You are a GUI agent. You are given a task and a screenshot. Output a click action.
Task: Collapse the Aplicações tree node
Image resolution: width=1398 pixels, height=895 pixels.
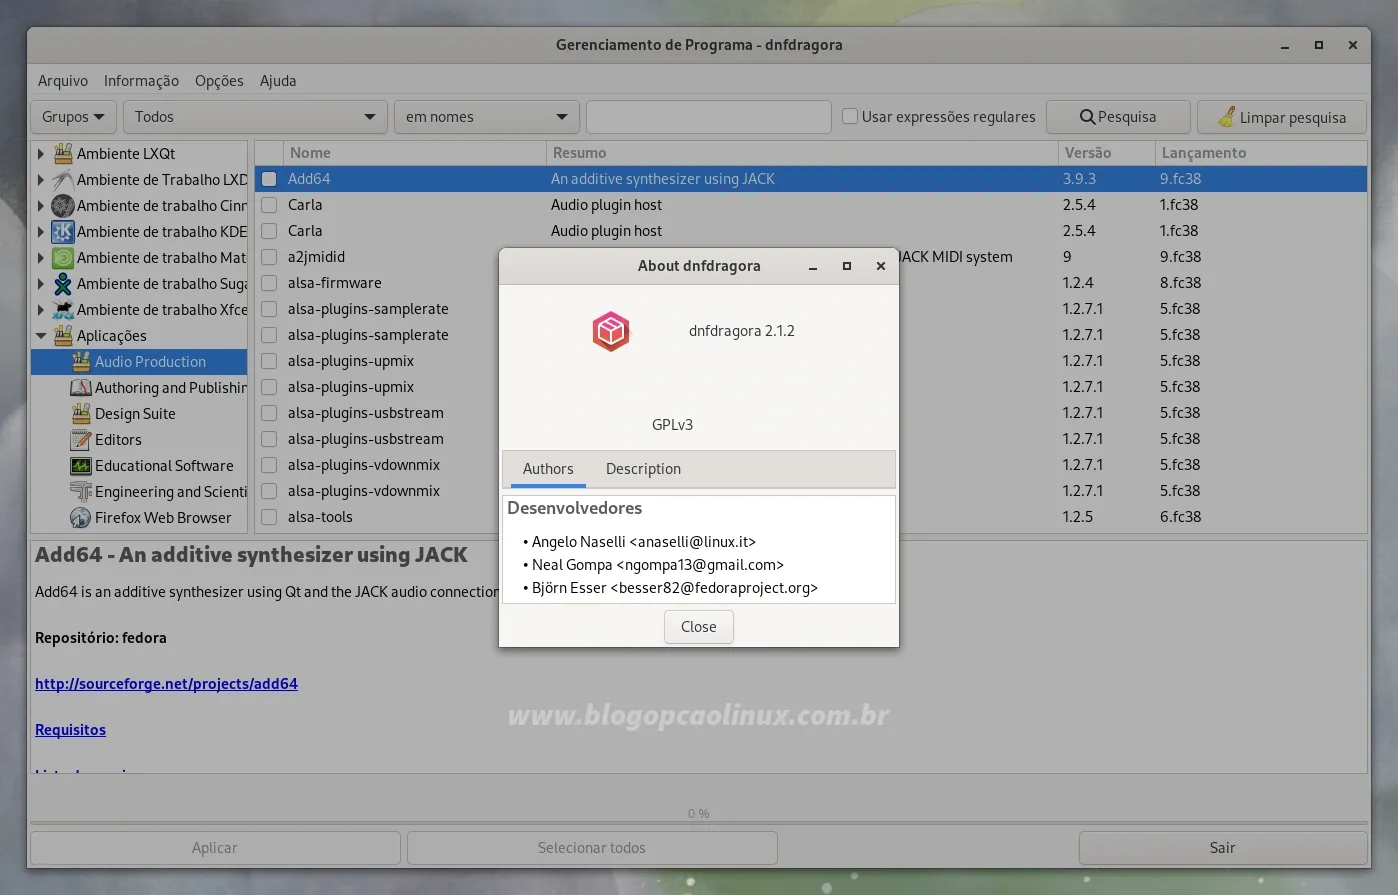tap(41, 335)
